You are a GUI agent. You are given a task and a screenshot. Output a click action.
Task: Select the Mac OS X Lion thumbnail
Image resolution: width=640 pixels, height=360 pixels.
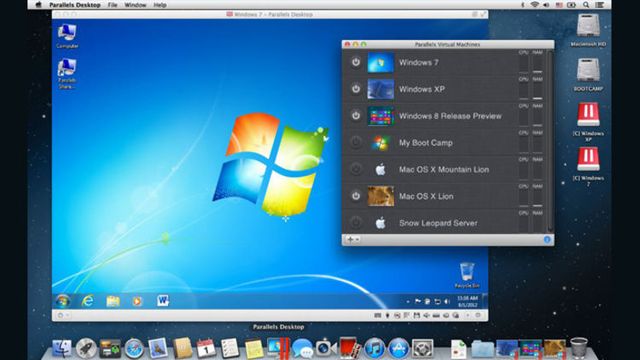[x=380, y=196]
